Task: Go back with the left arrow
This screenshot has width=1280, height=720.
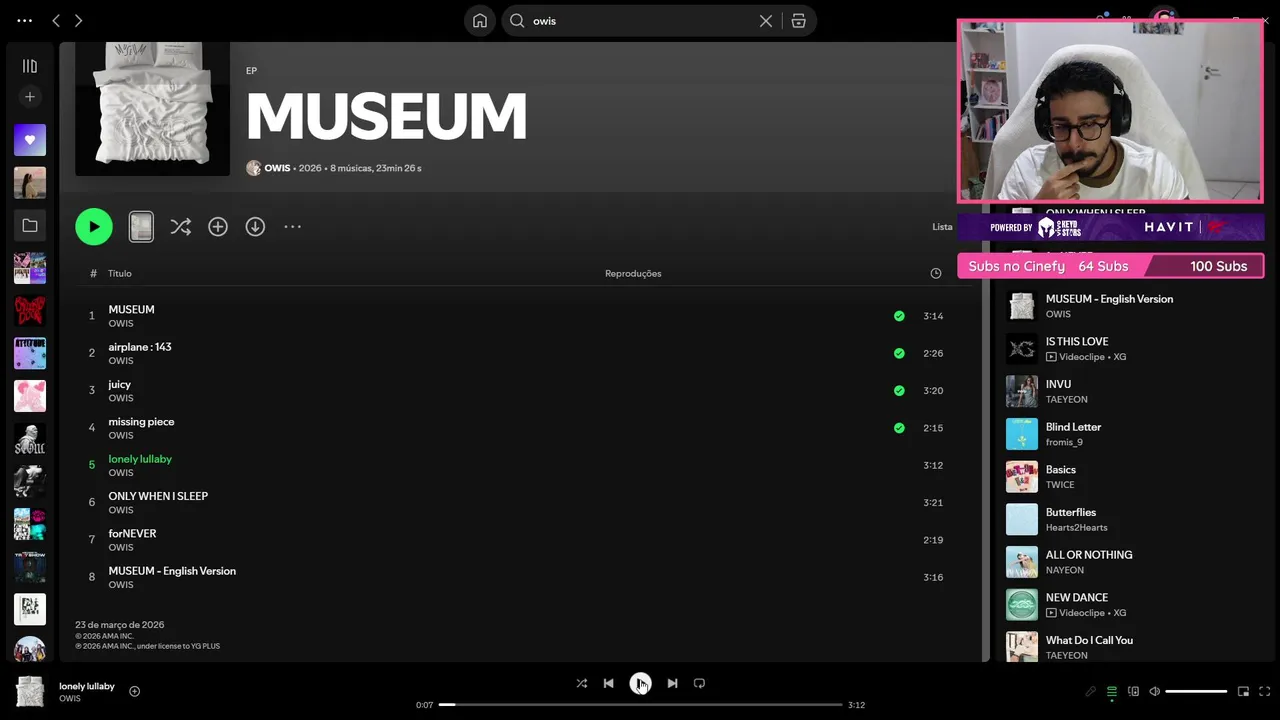Action: click(x=56, y=20)
